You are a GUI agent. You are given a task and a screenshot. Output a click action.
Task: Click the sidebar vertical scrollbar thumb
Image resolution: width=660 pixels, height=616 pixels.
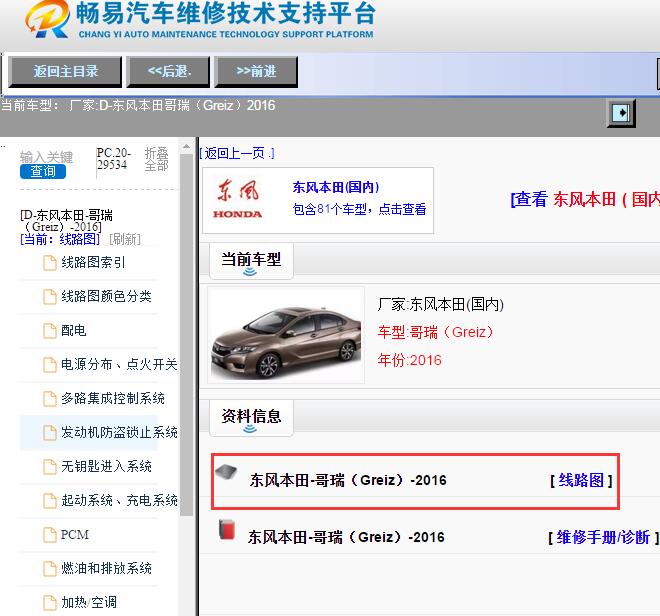(x=186, y=335)
